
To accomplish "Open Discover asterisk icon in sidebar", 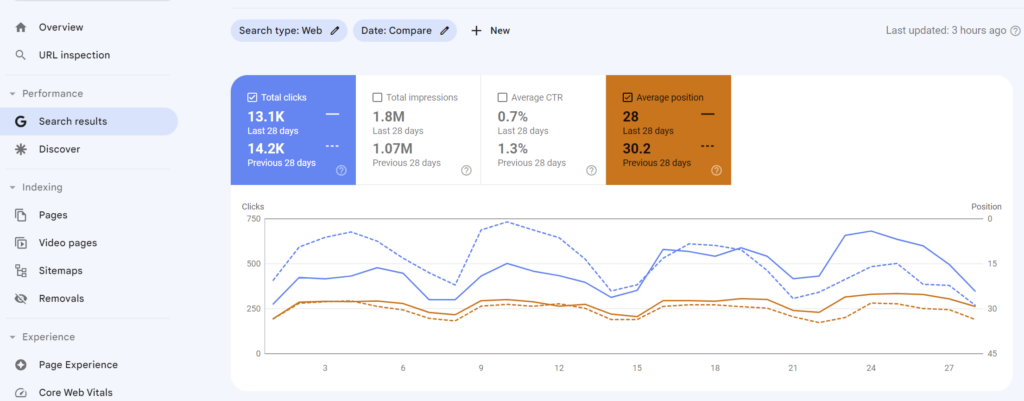I will 21,149.
